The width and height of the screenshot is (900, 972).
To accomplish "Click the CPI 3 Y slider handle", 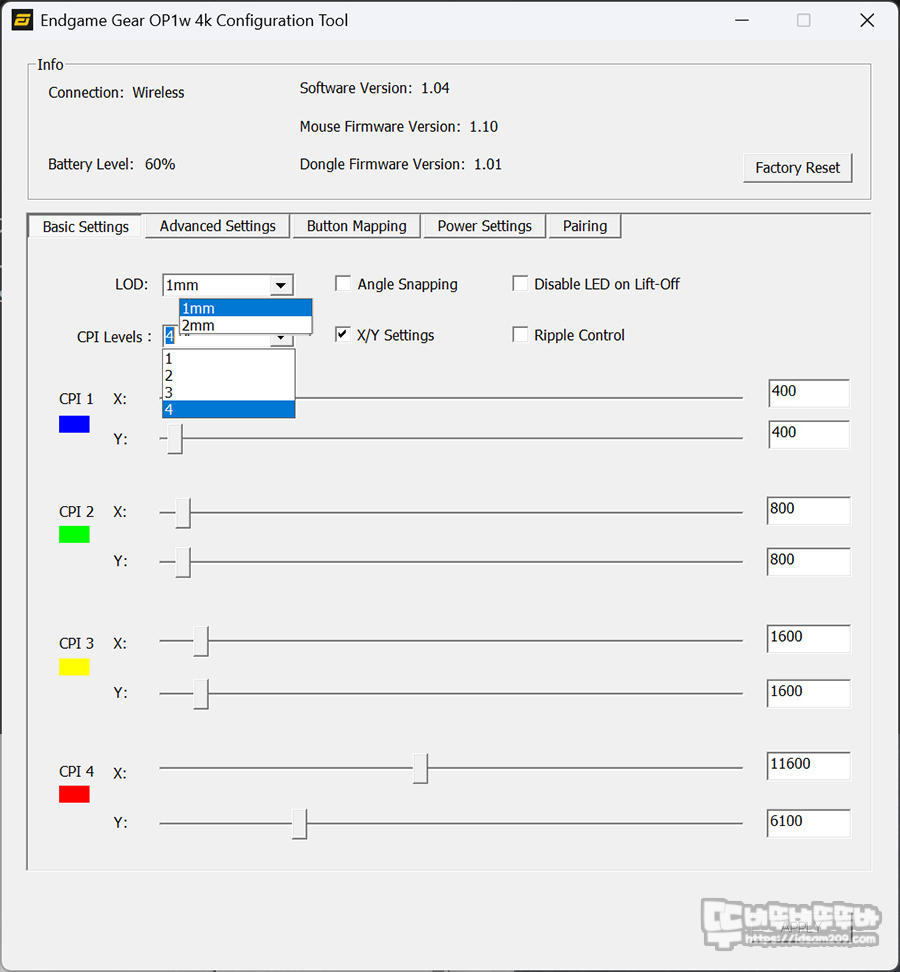I will pos(201,694).
